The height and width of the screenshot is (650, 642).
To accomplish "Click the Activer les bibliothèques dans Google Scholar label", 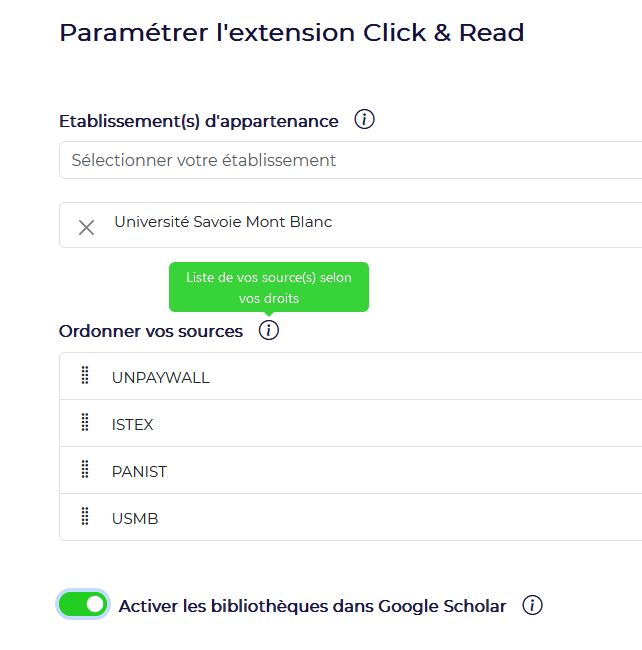I will pos(313,606).
